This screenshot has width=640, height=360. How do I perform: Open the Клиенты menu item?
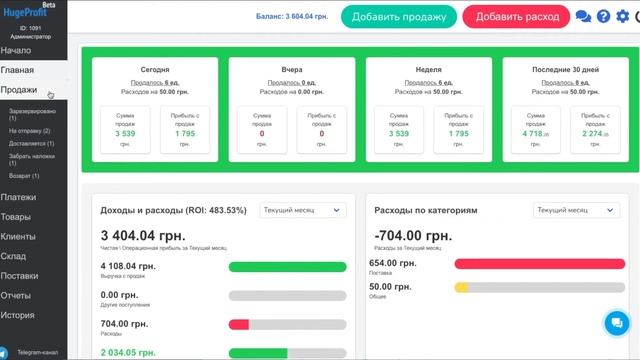18,236
